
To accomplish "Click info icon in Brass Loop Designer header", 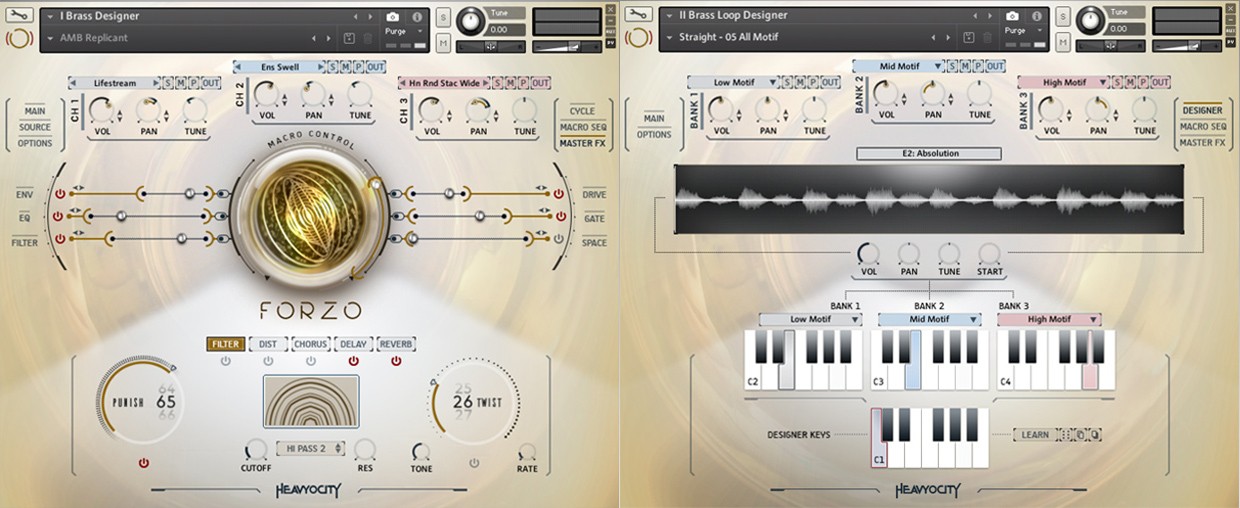I will click(x=1036, y=16).
